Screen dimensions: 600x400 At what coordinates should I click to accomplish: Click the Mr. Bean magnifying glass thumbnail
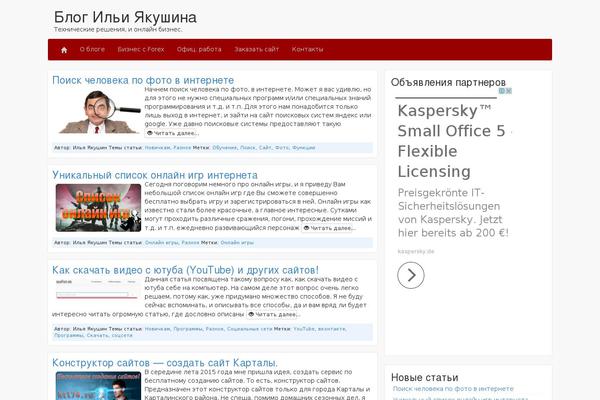pos(98,112)
